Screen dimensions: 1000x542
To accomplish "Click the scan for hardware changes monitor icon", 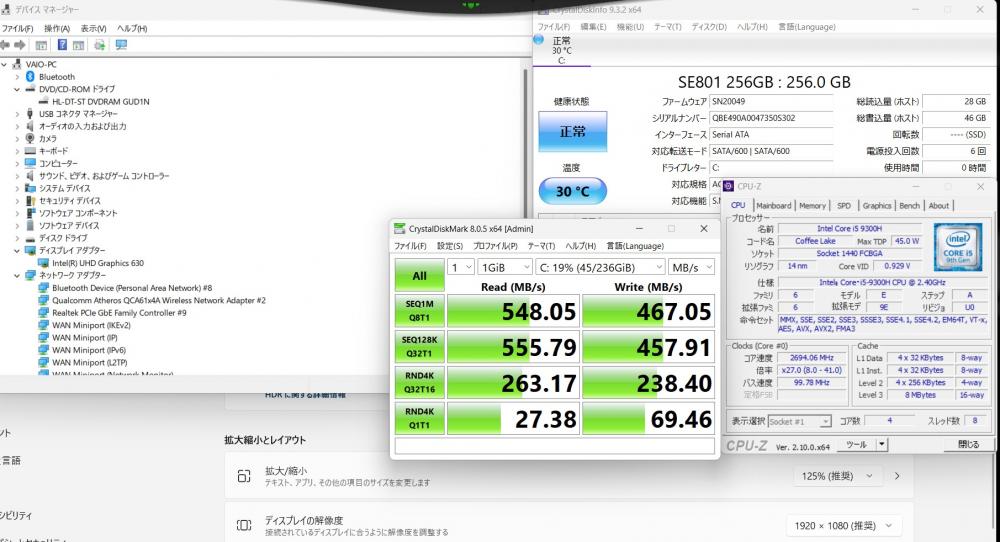I will (121, 45).
